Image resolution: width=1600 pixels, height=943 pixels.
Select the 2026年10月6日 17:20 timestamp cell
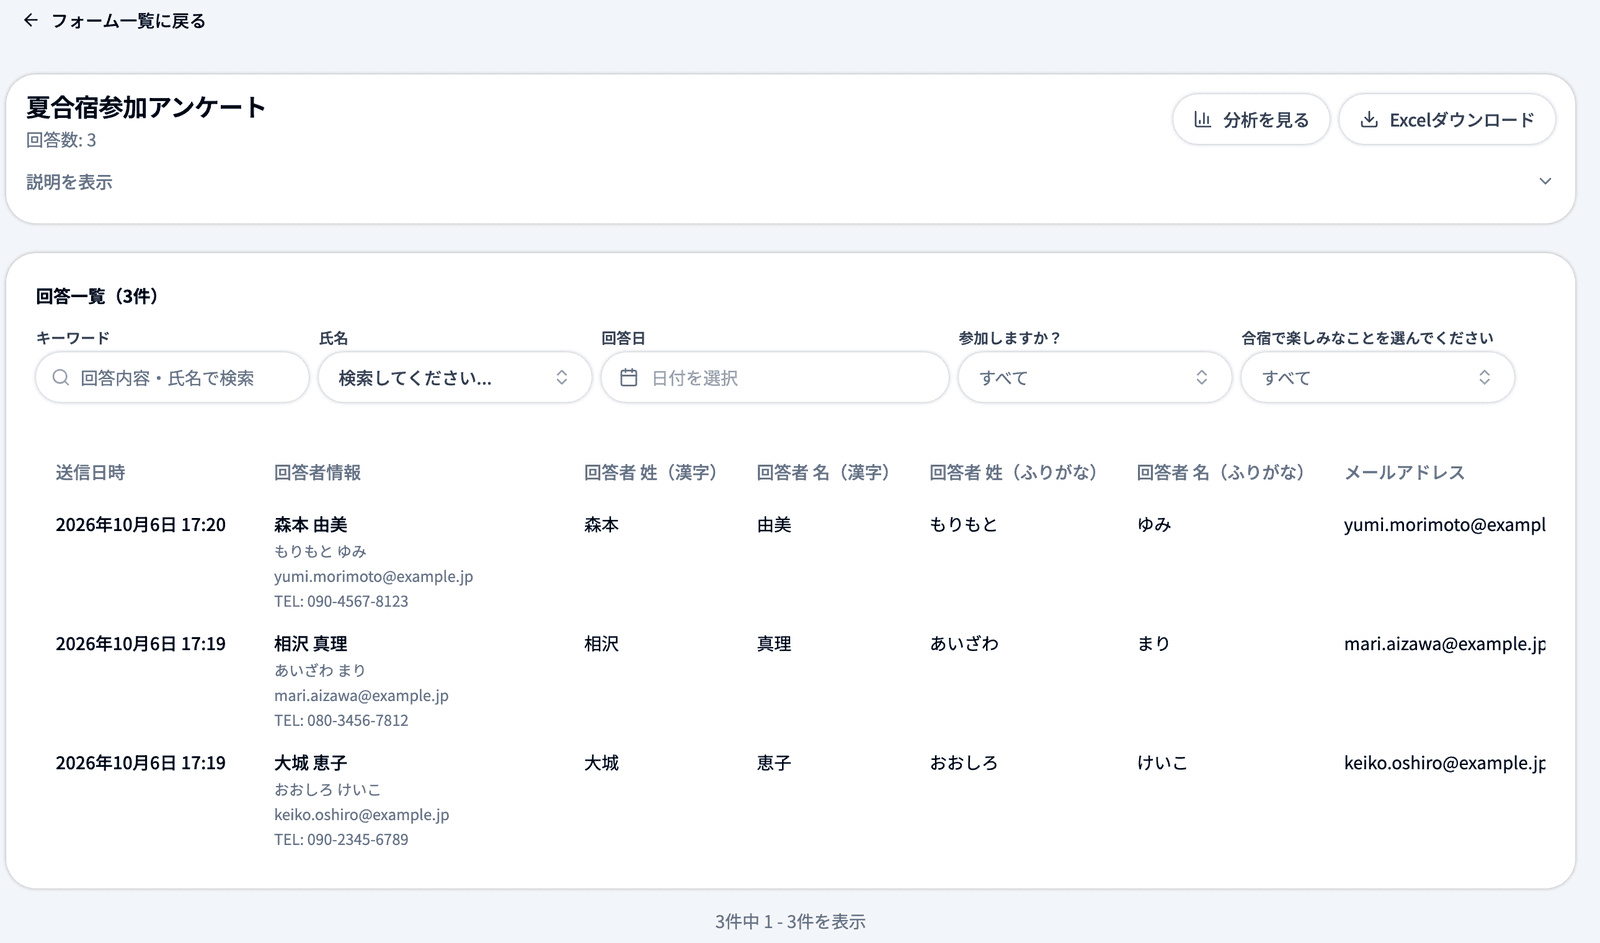click(141, 524)
